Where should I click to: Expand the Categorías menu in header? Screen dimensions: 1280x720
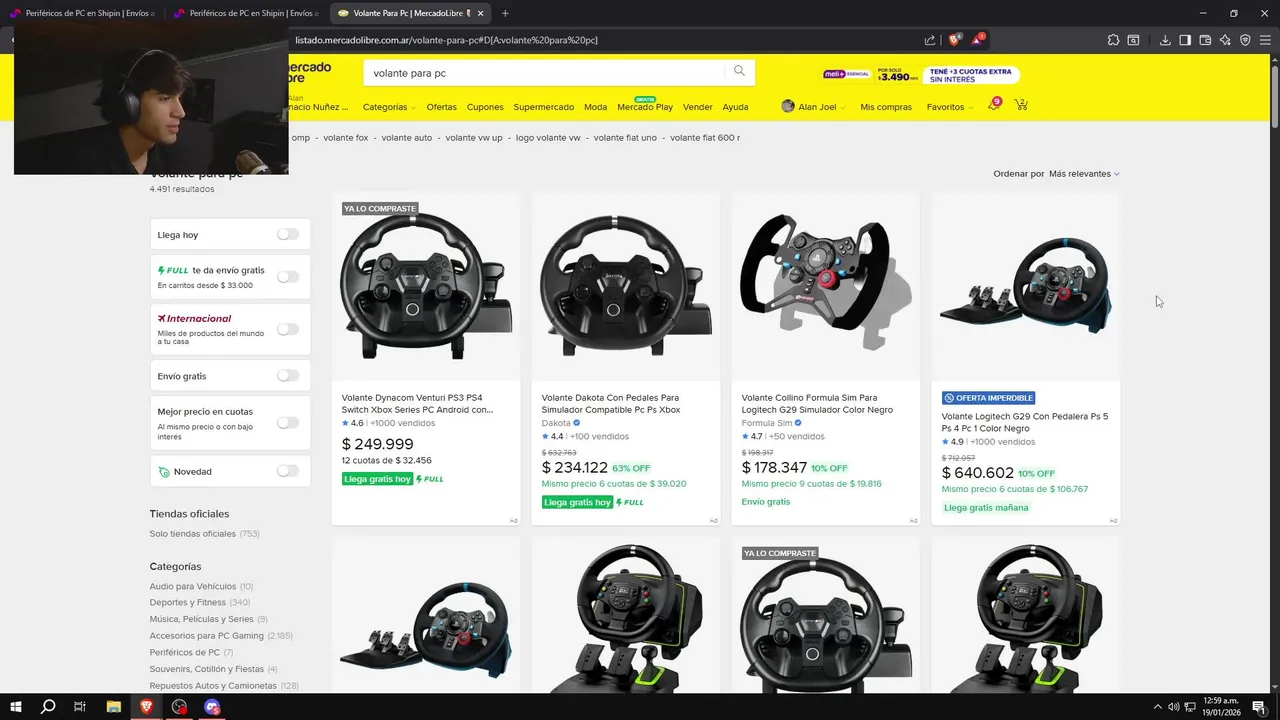click(389, 107)
